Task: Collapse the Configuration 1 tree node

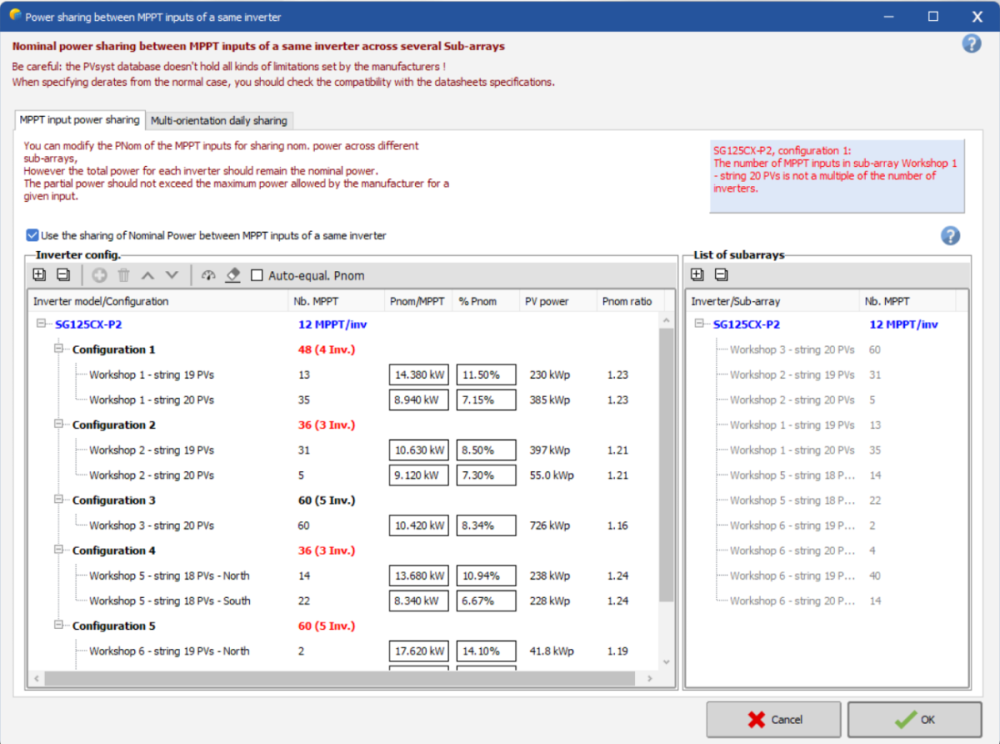Action: coord(59,350)
